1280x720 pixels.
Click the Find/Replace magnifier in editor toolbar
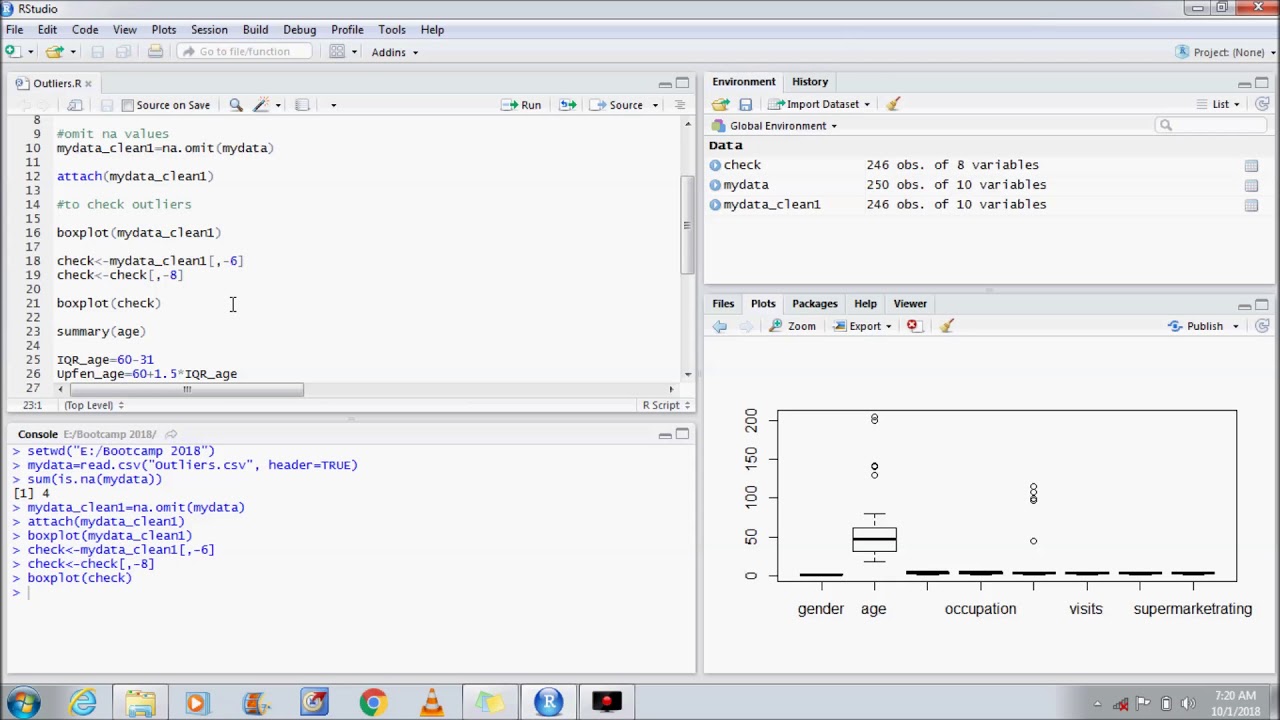(x=236, y=105)
